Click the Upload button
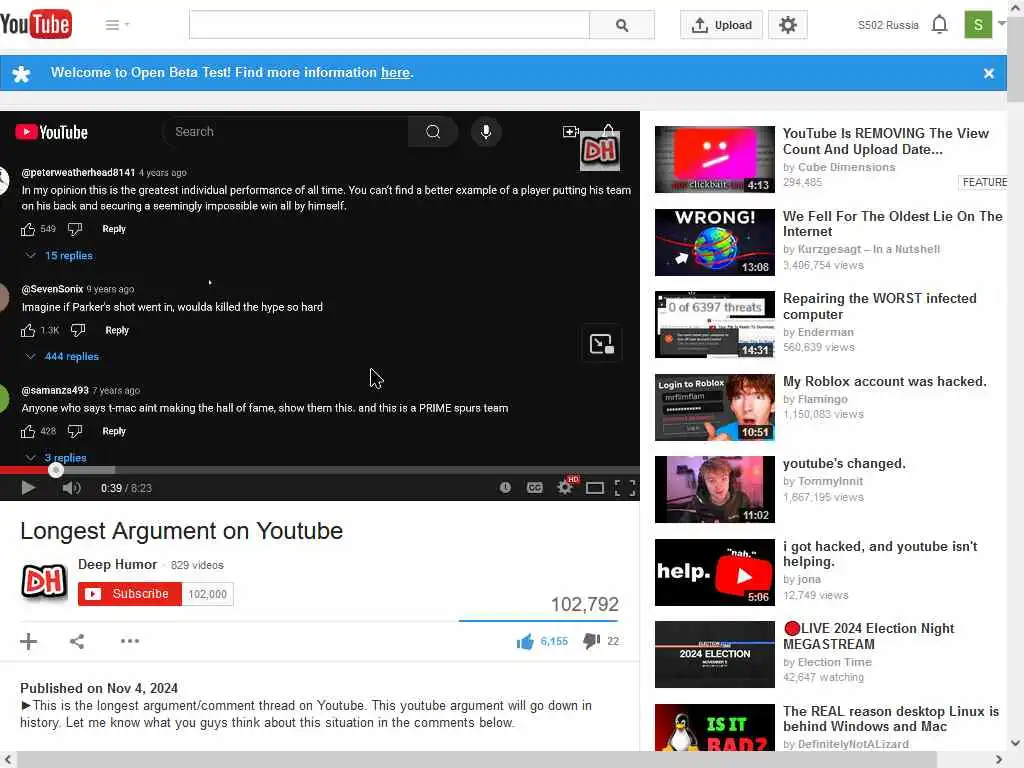This screenshot has width=1024, height=768. click(721, 25)
